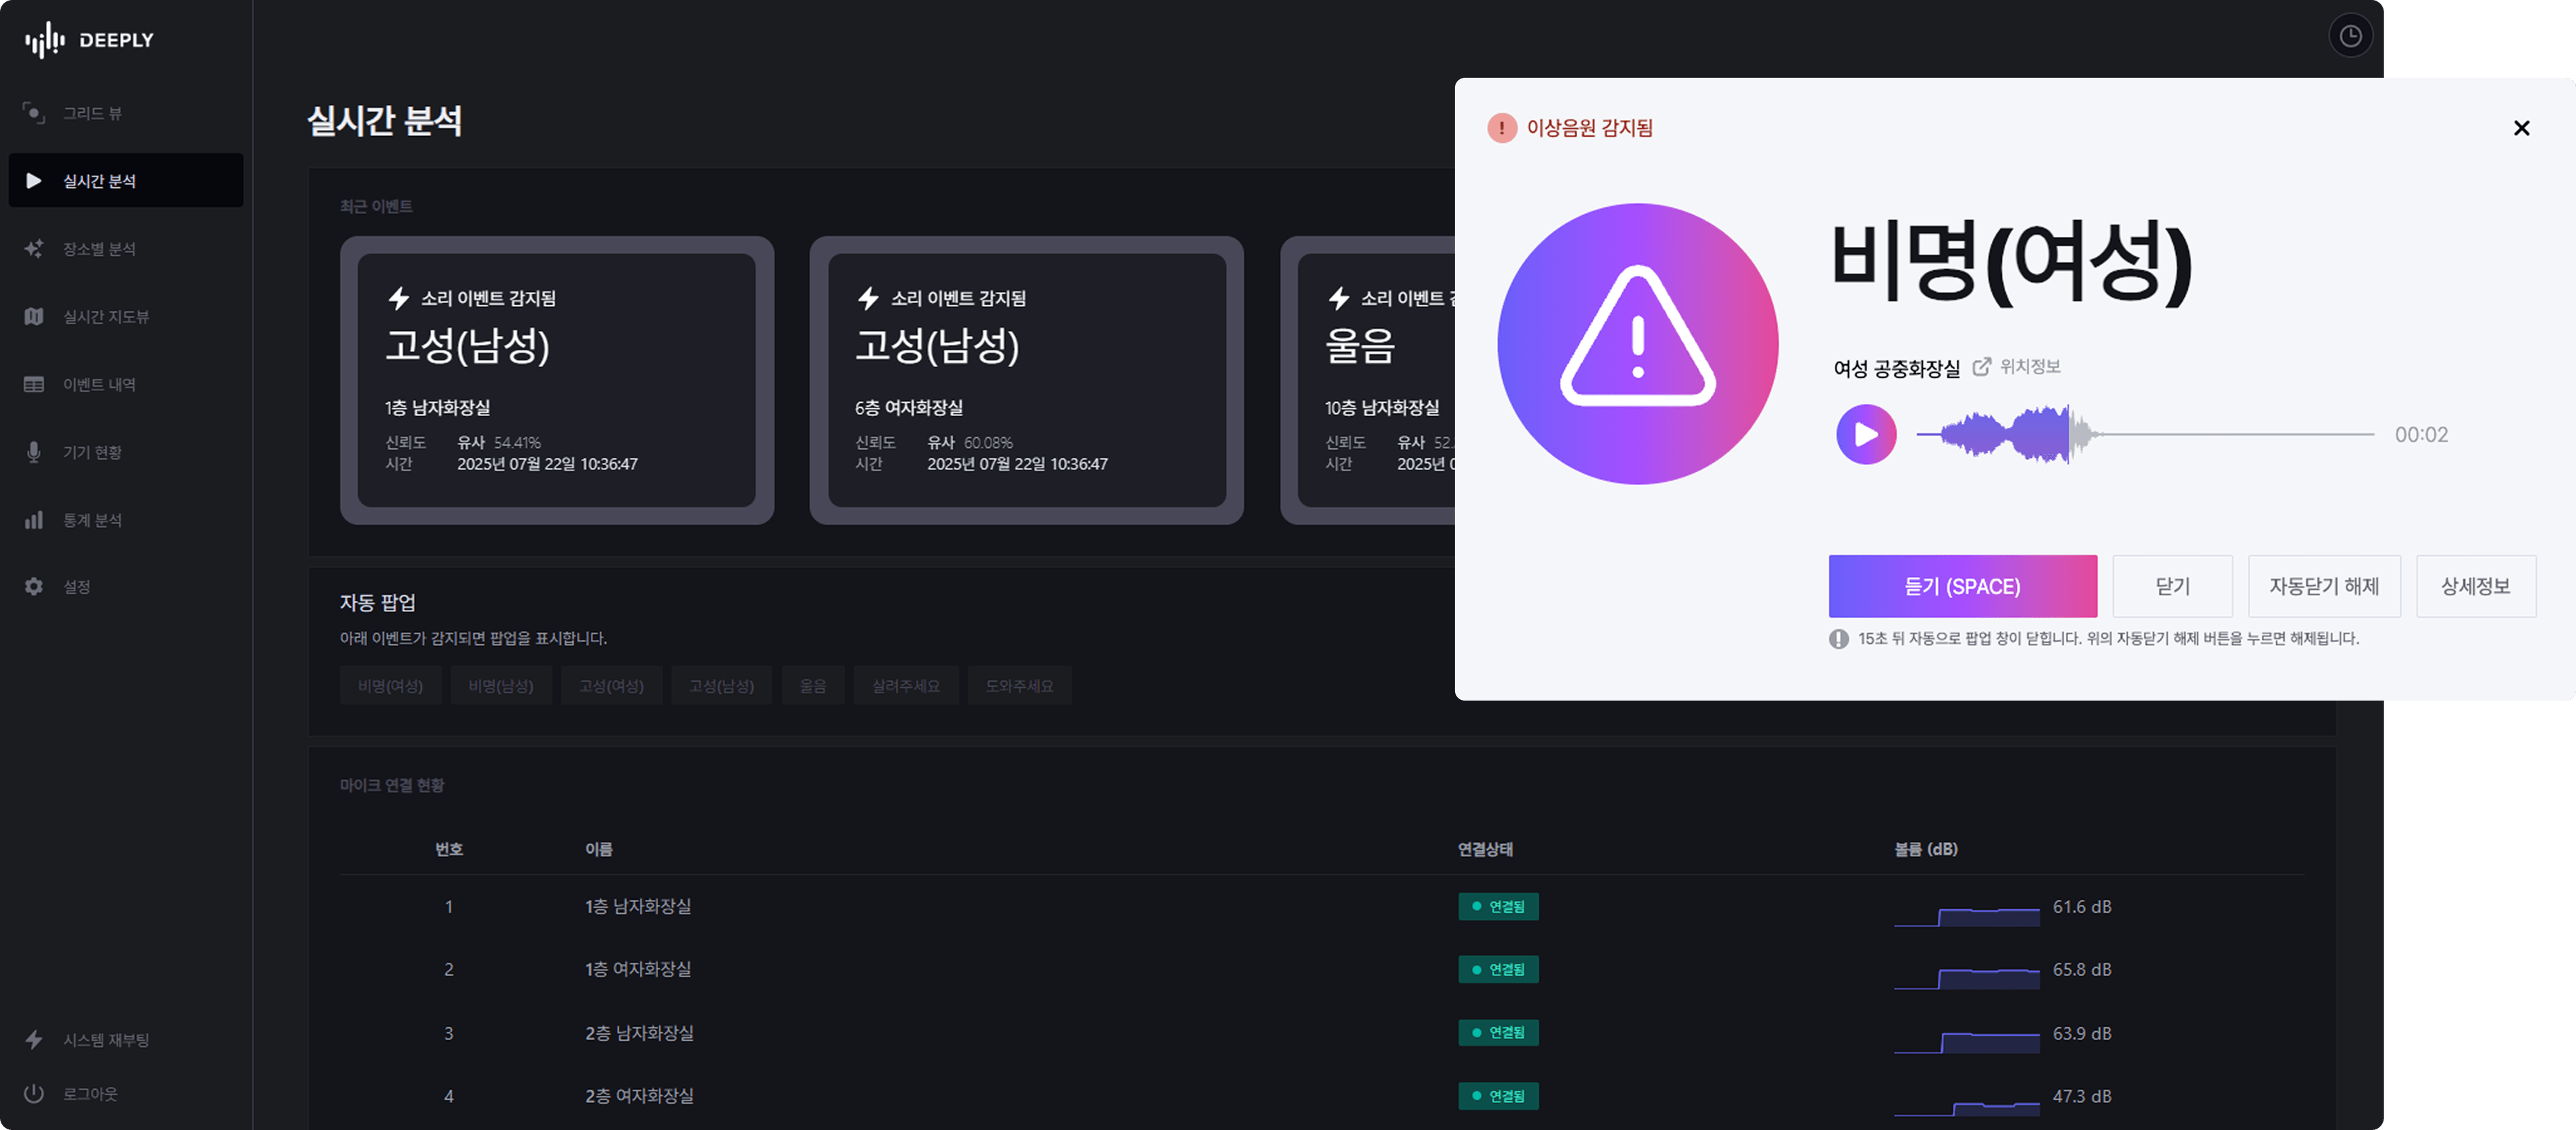This screenshot has width=2576, height=1130.
Task: Open Location Analysis sparkle icon in sidebar
Action: tap(34, 249)
